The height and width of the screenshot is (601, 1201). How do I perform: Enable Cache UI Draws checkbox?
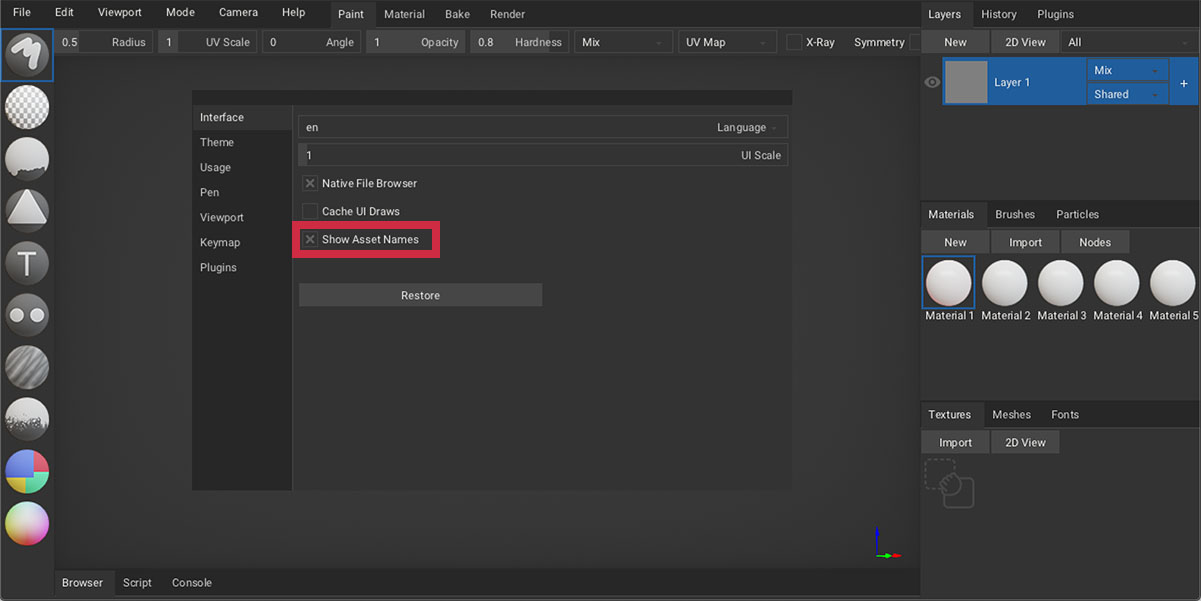[x=310, y=211]
